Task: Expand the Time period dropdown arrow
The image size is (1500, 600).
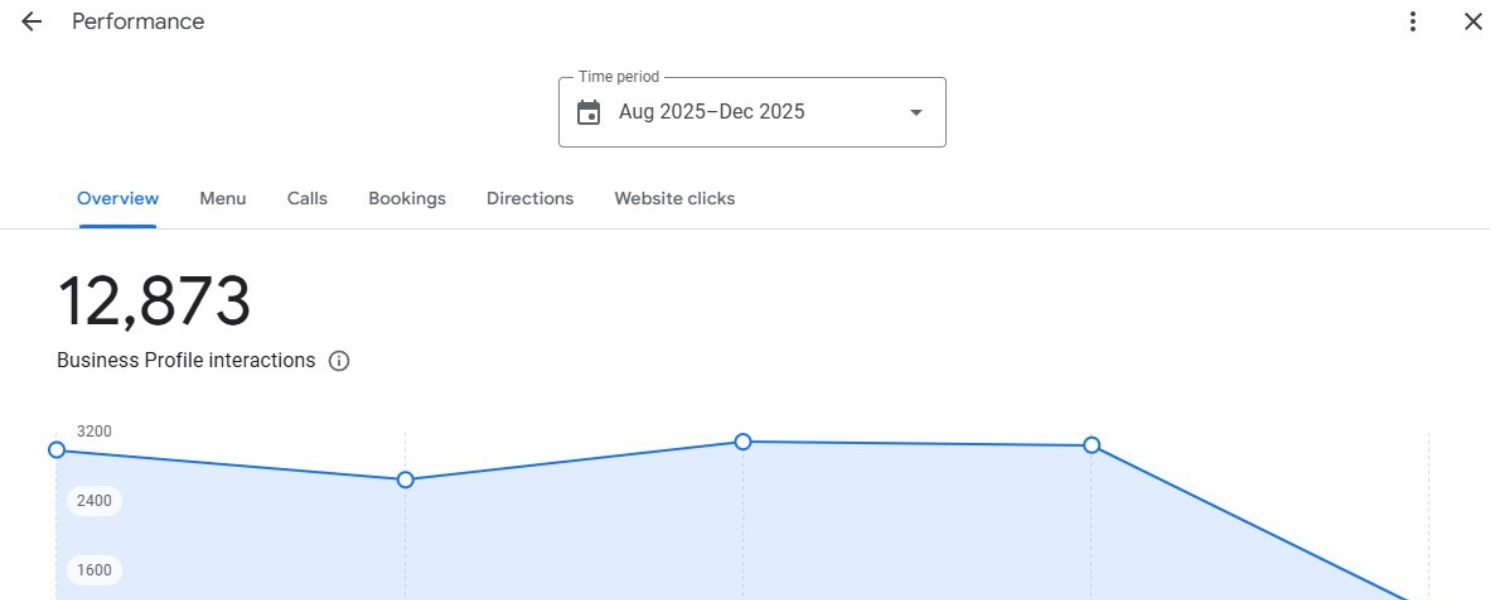Action: coord(915,112)
